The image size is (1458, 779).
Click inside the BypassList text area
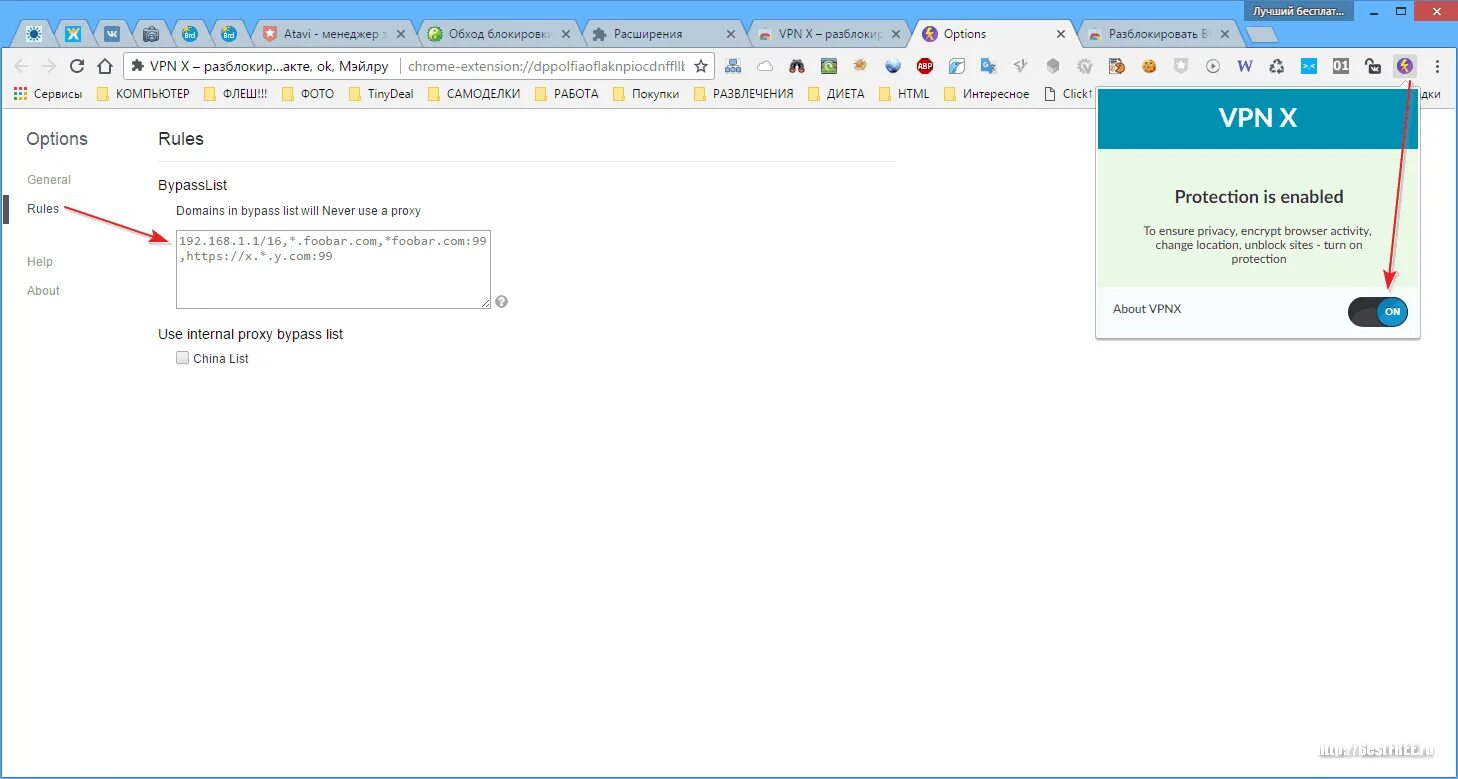pyautogui.click(x=333, y=269)
